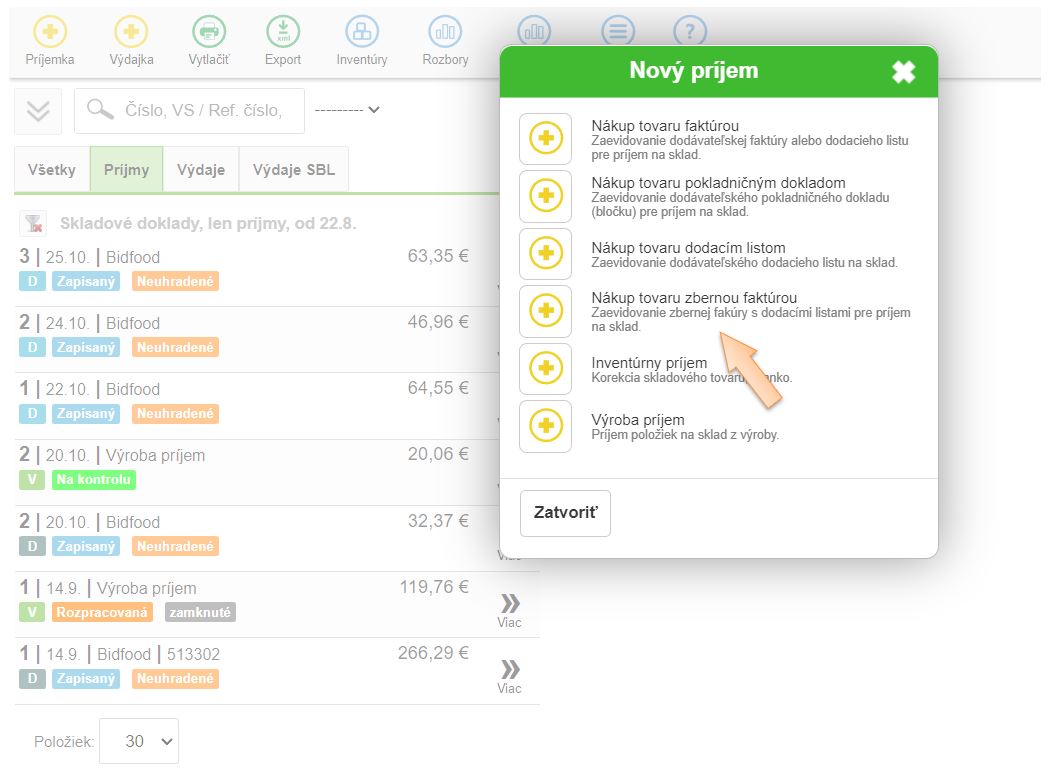The width and height of the screenshot is (1059, 781).
Task: Close the Nový príjem dialog with X
Action: pos(903,72)
